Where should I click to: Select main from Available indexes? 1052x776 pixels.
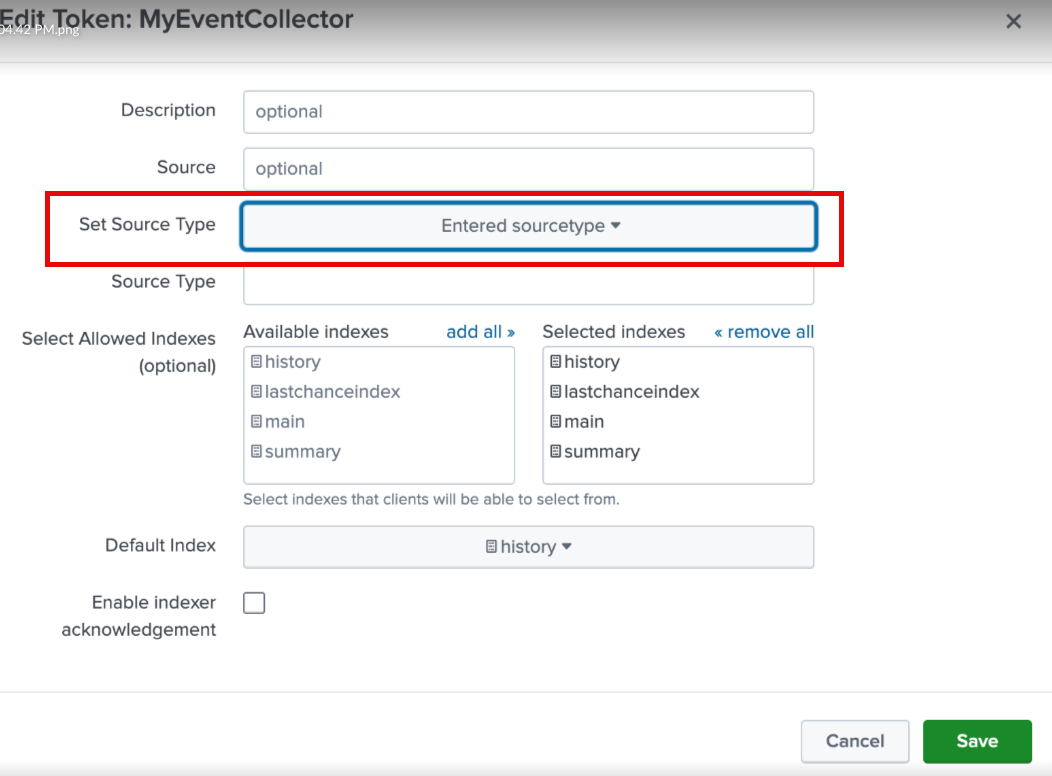click(x=285, y=422)
